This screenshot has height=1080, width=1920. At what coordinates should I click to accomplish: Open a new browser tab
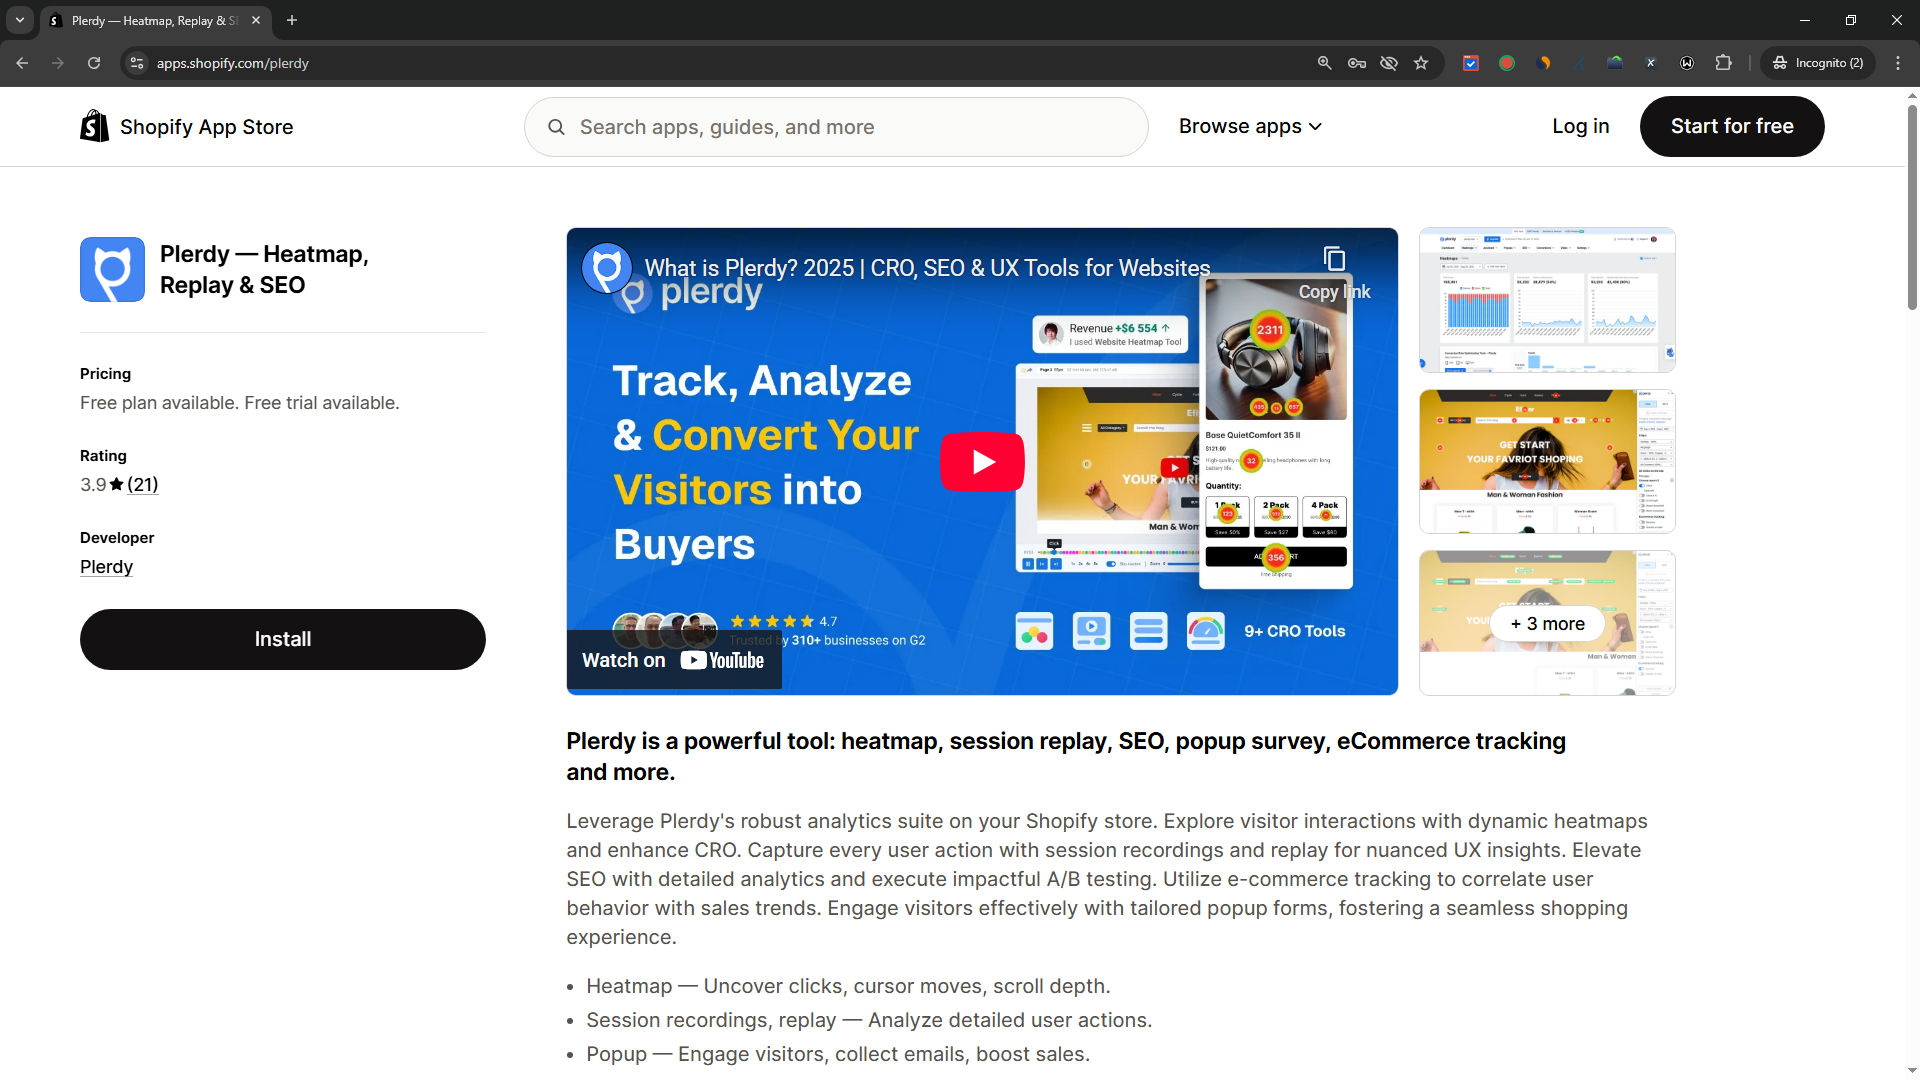click(292, 20)
